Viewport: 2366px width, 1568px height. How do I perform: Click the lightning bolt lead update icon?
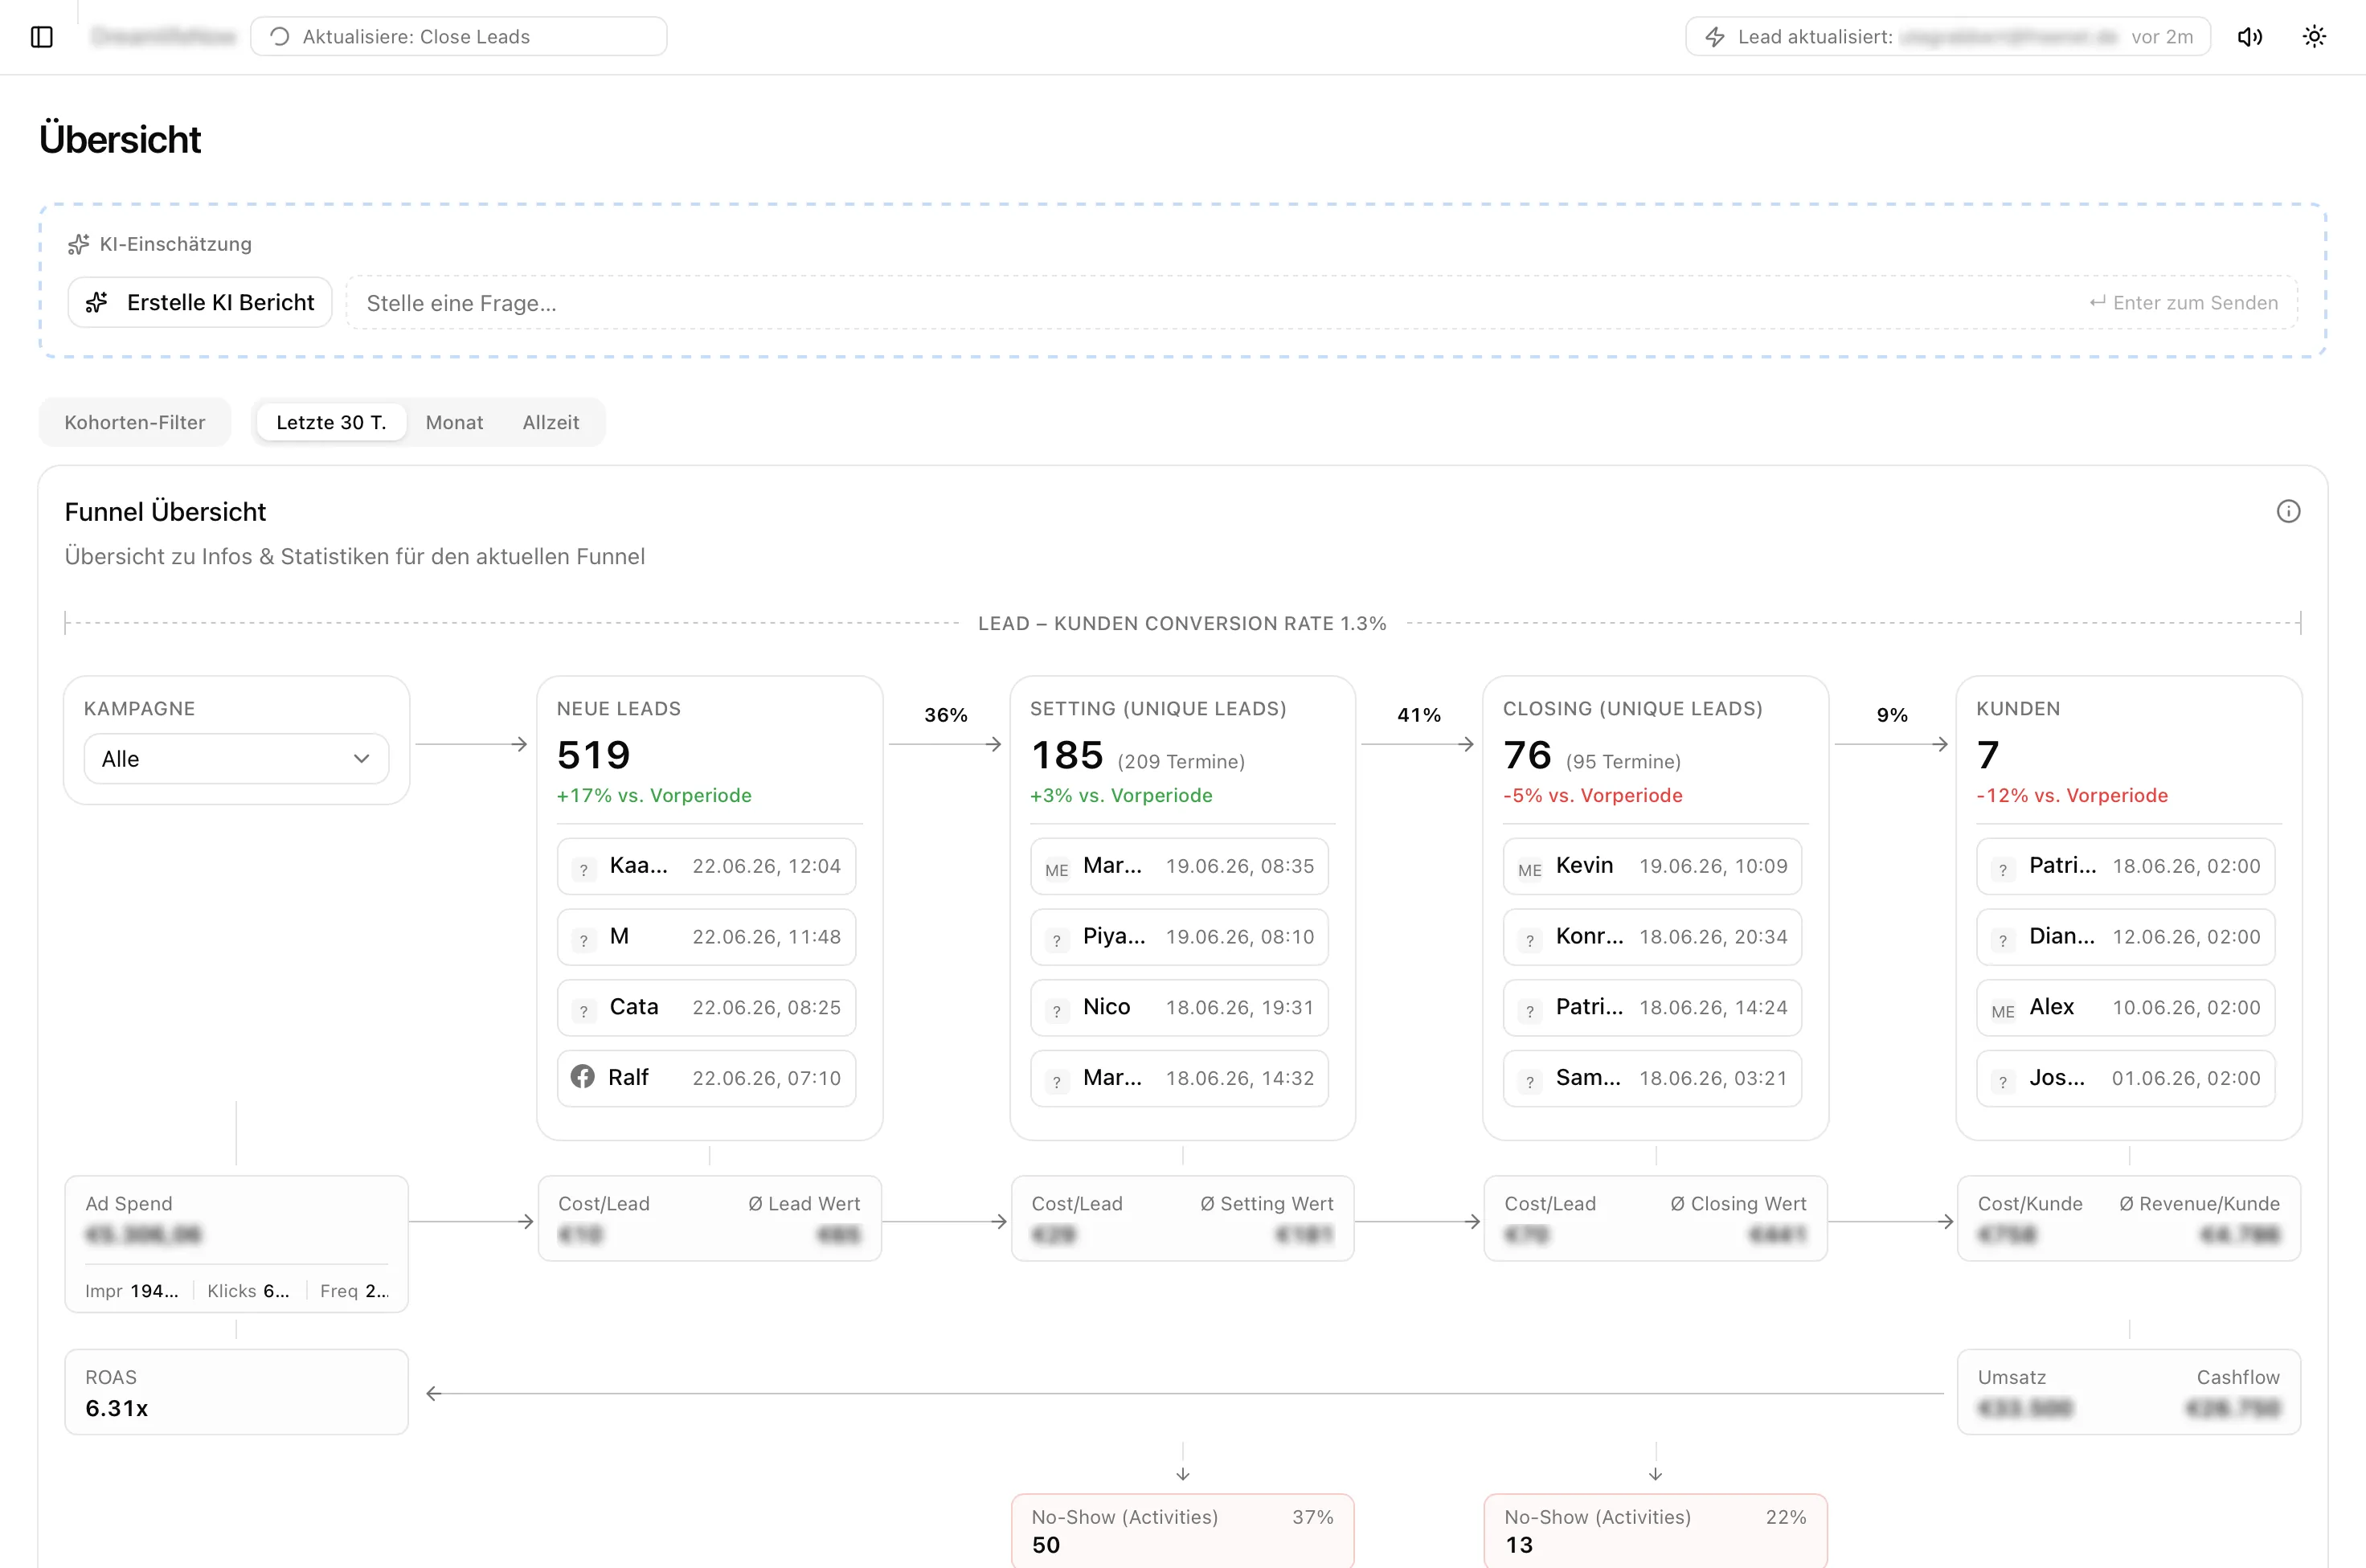1715,37
